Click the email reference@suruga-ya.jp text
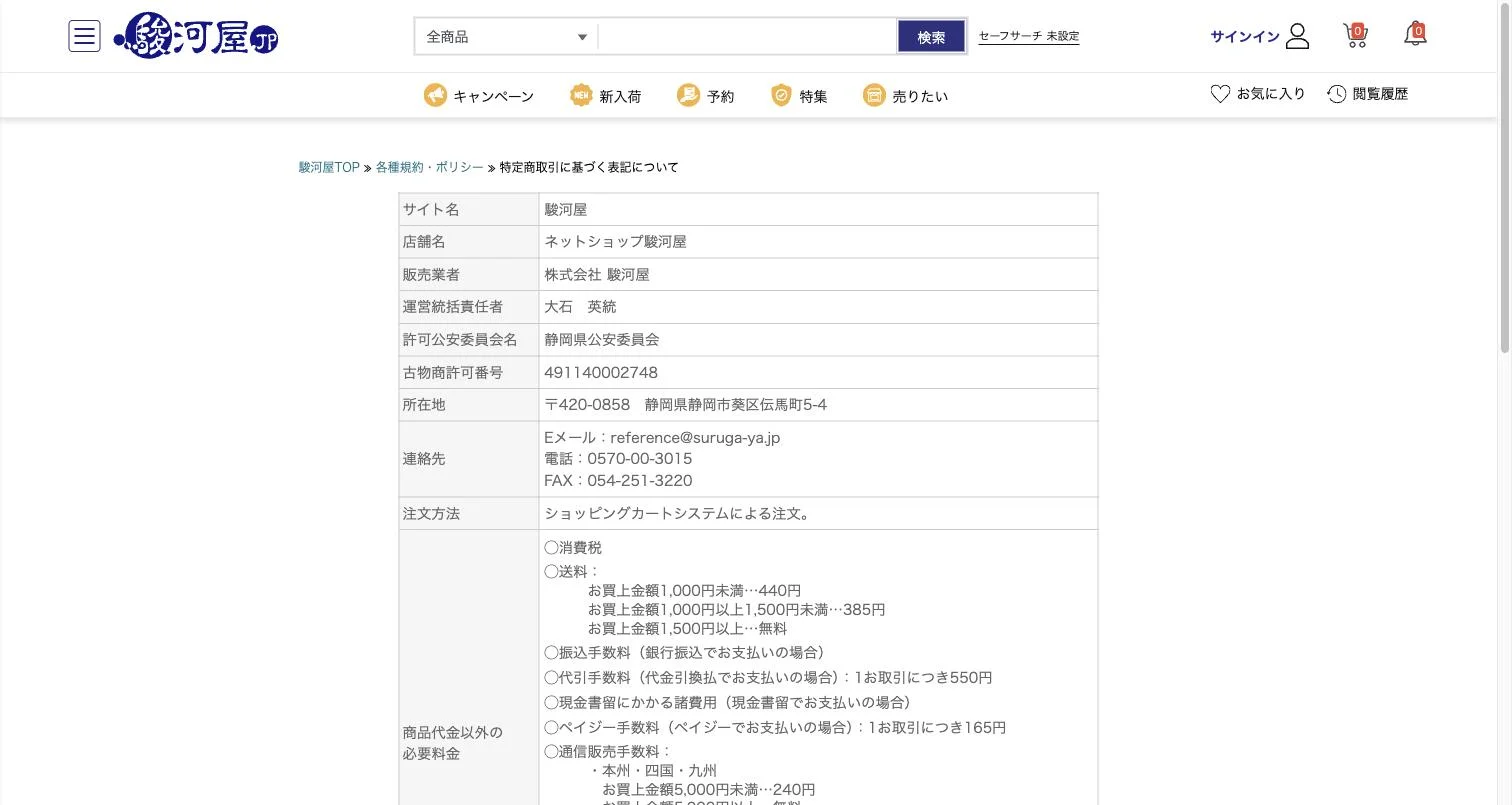 (x=695, y=437)
